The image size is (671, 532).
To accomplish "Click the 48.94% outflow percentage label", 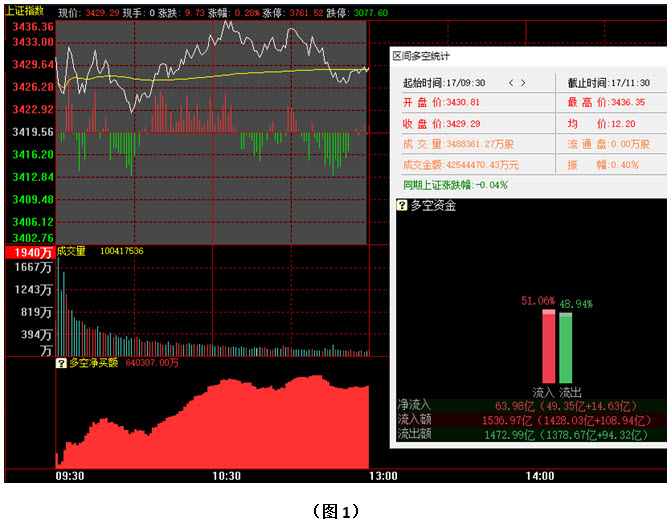I will 576,304.
